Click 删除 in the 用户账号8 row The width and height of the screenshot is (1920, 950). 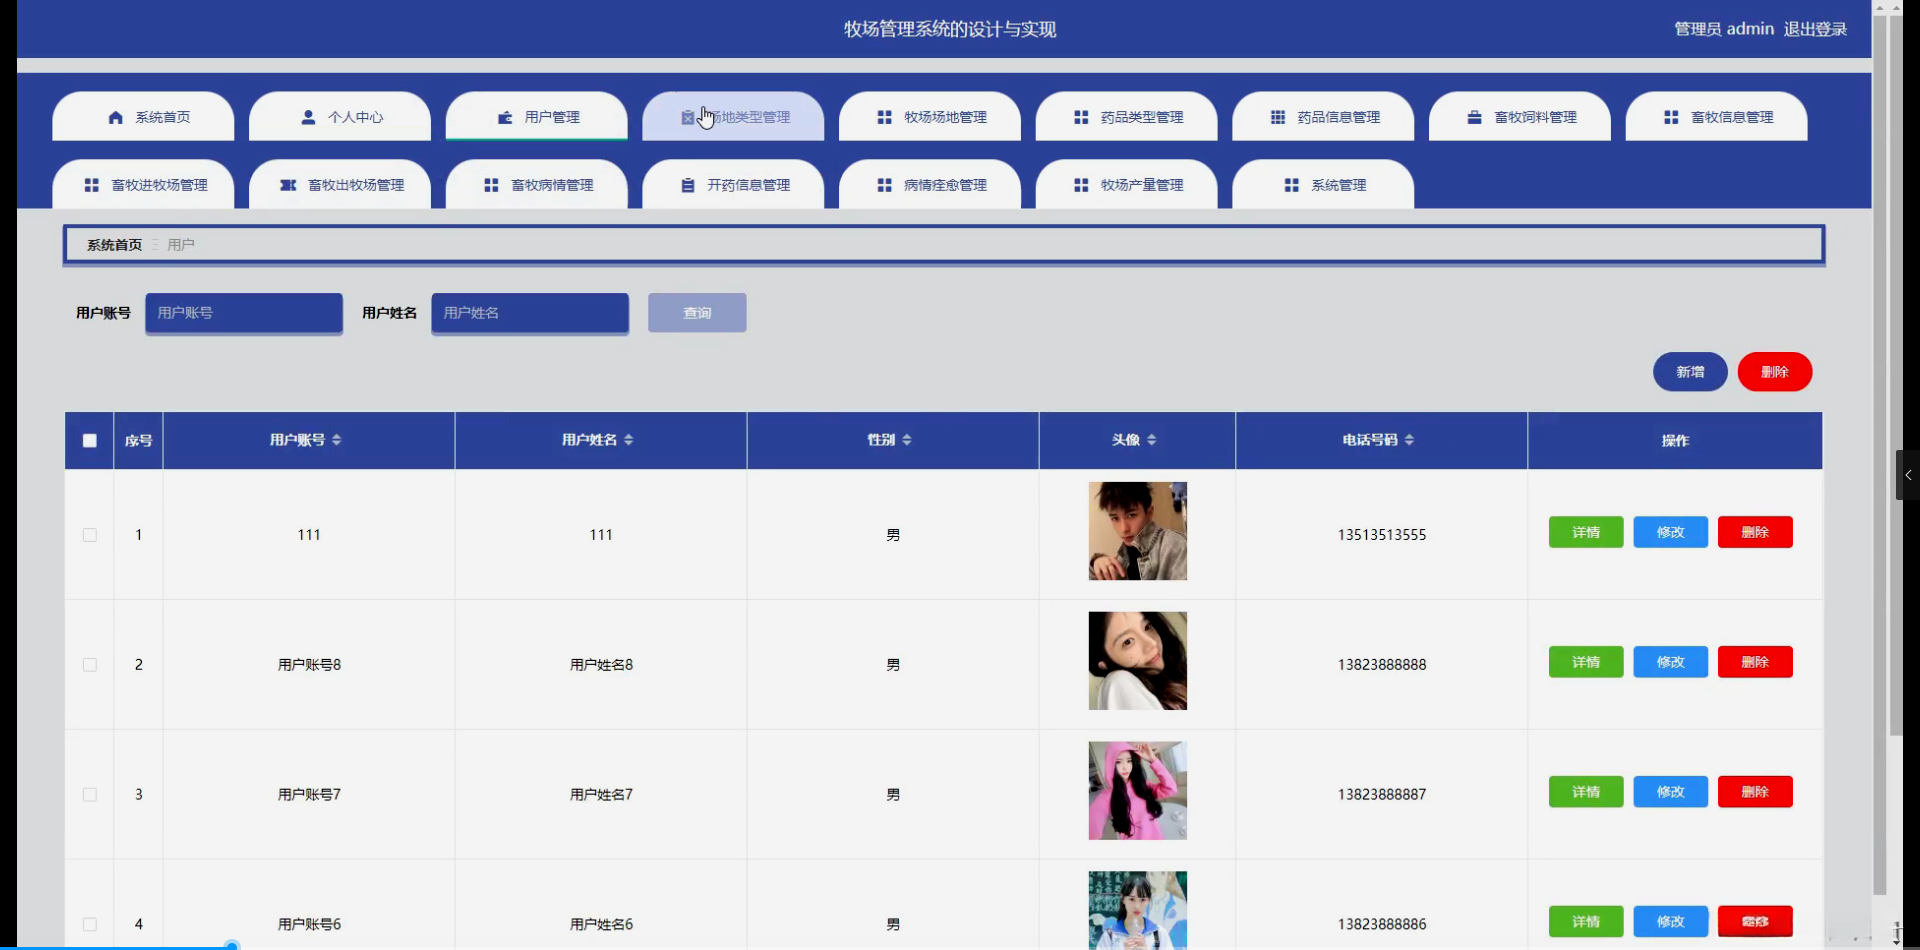pyautogui.click(x=1755, y=662)
